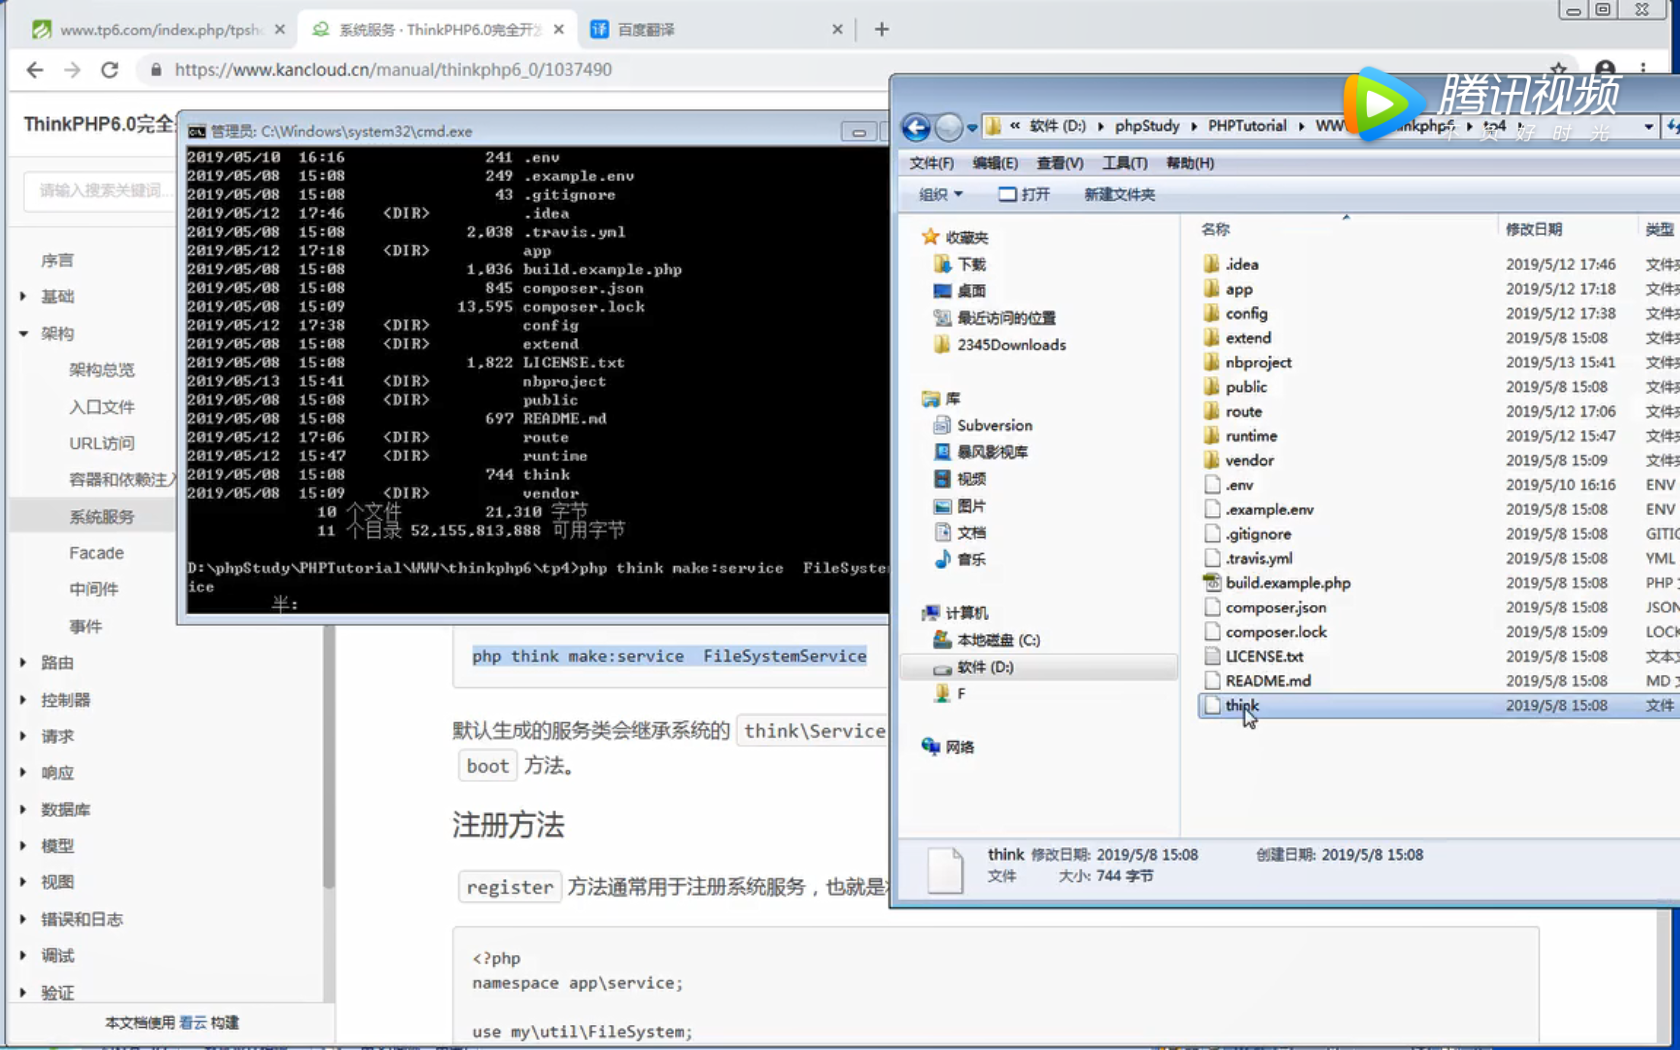Expand the 路由 docs section
1680x1050 pixels.
(x=23, y=662)
